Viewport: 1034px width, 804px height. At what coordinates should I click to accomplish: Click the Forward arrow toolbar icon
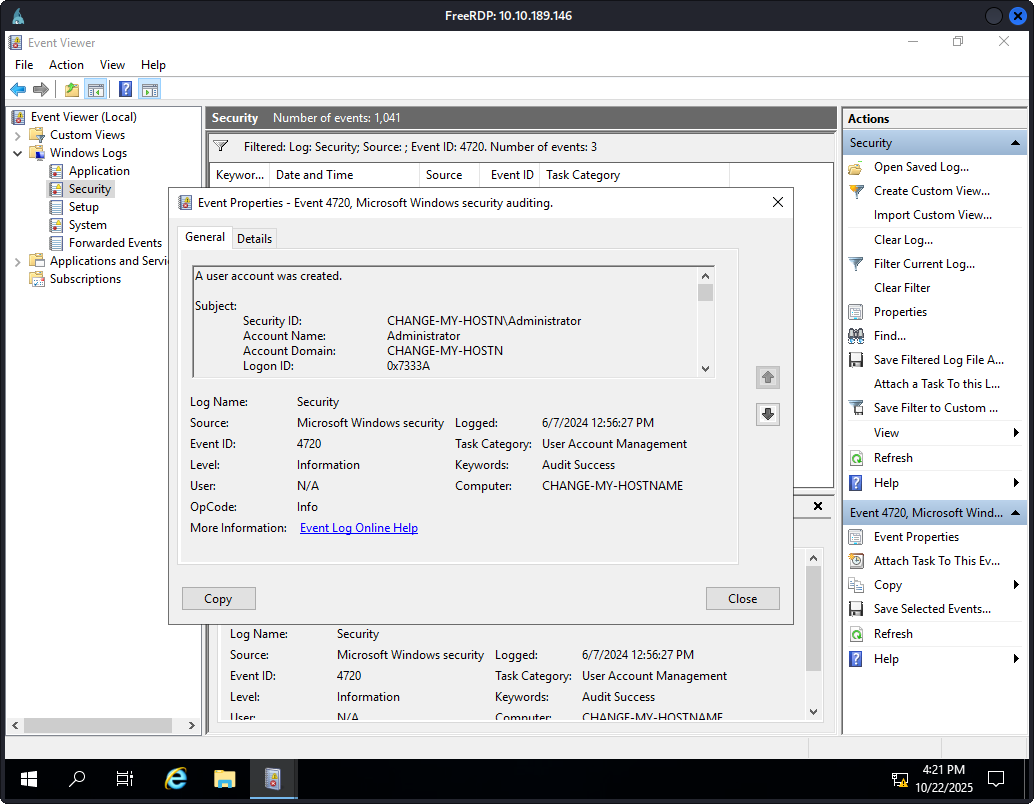[x=41, y=89]
